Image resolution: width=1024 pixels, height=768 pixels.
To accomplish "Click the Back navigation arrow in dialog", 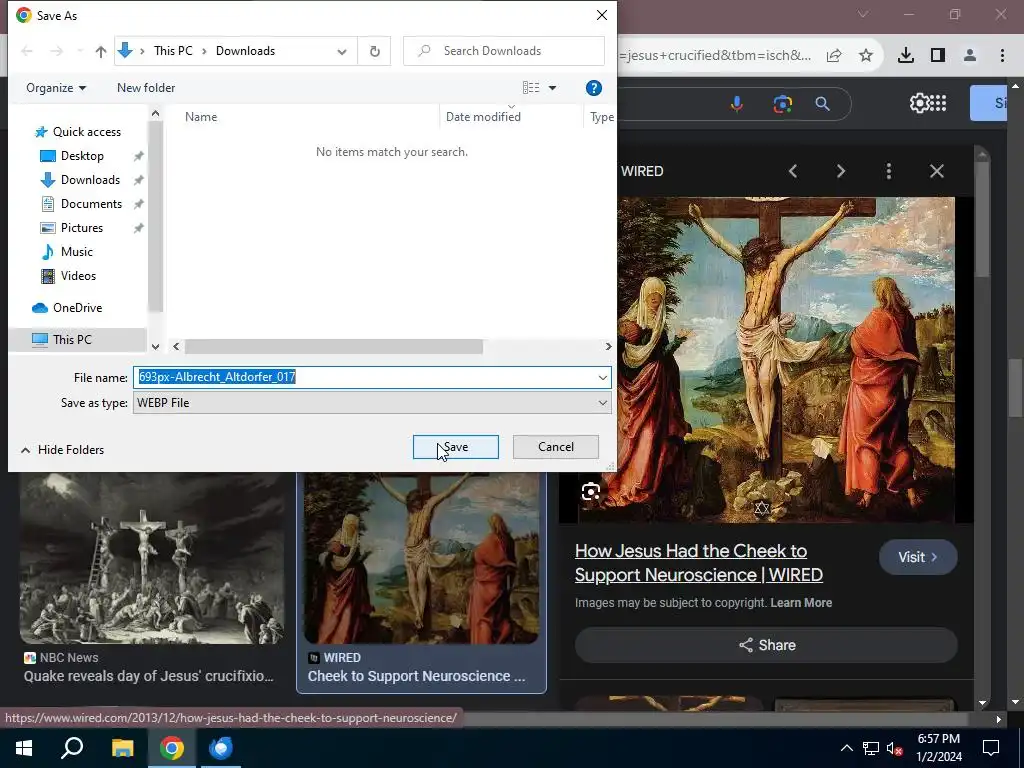I will coord(27,51).
